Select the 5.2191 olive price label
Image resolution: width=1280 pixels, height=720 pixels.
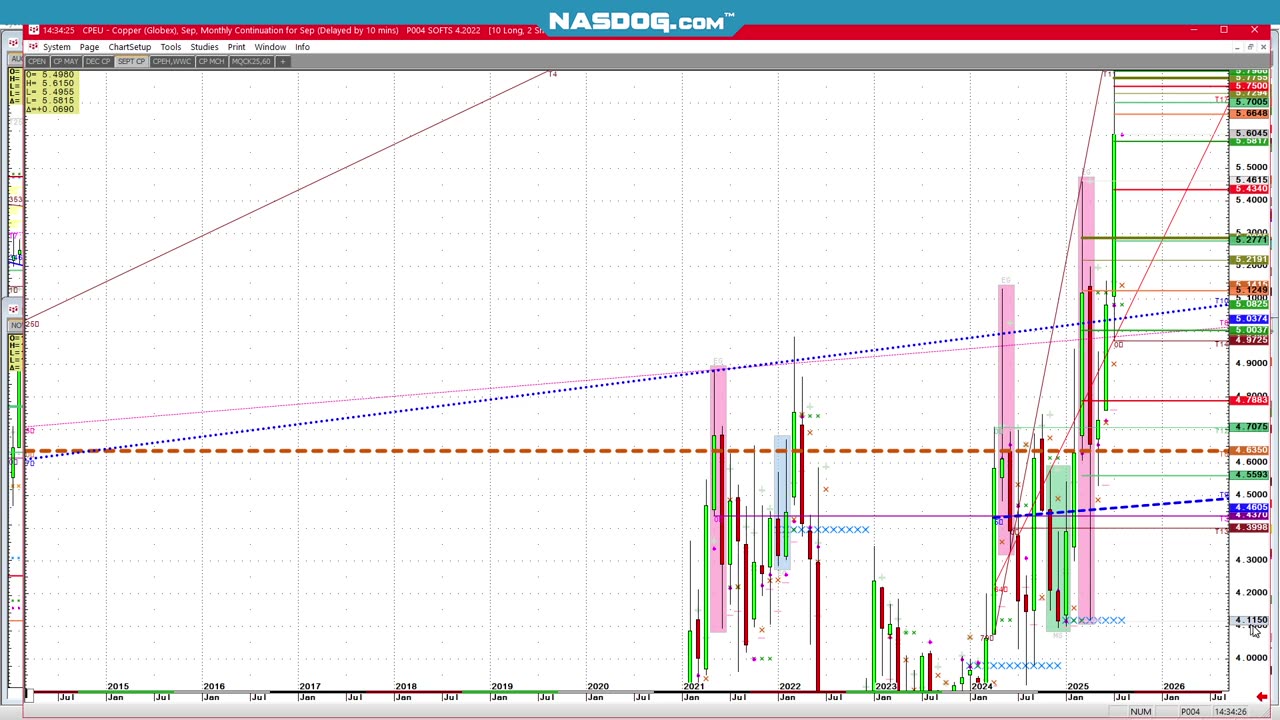(1250, 260)
